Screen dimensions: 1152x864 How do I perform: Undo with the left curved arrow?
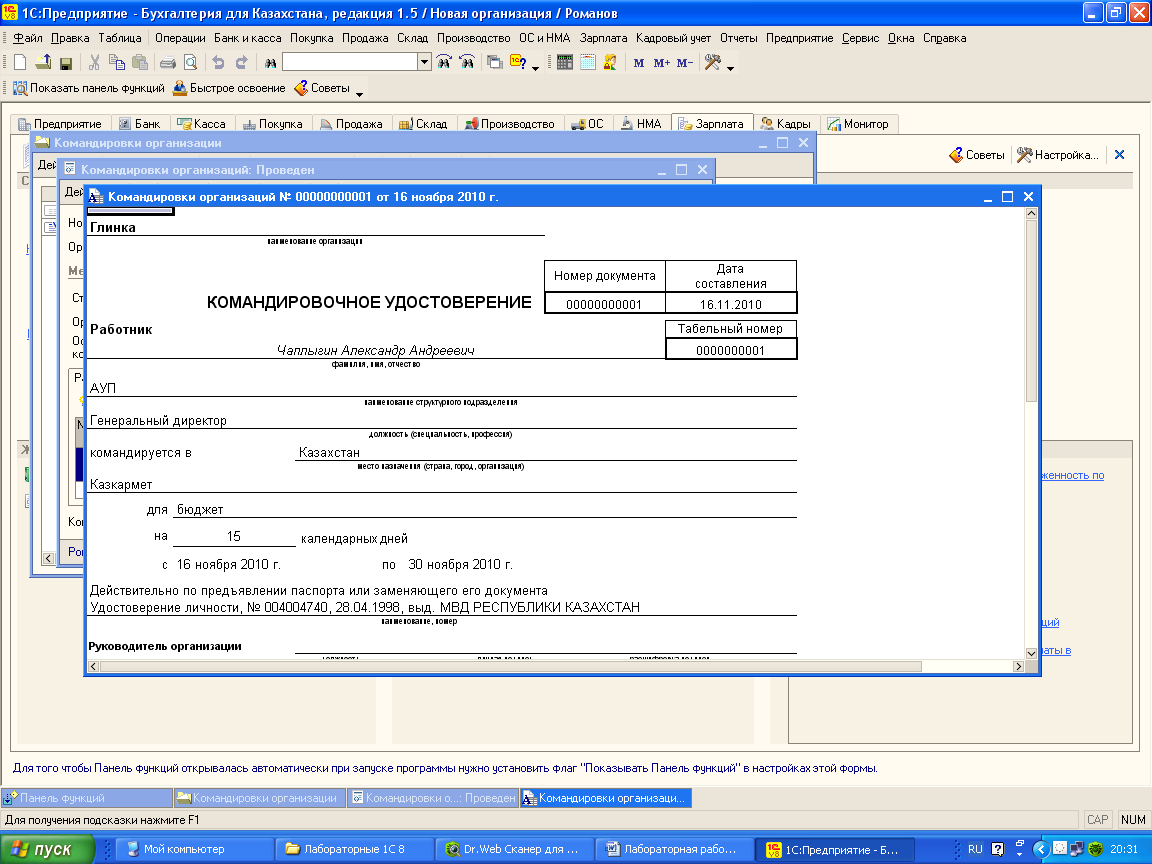point(218,63)
